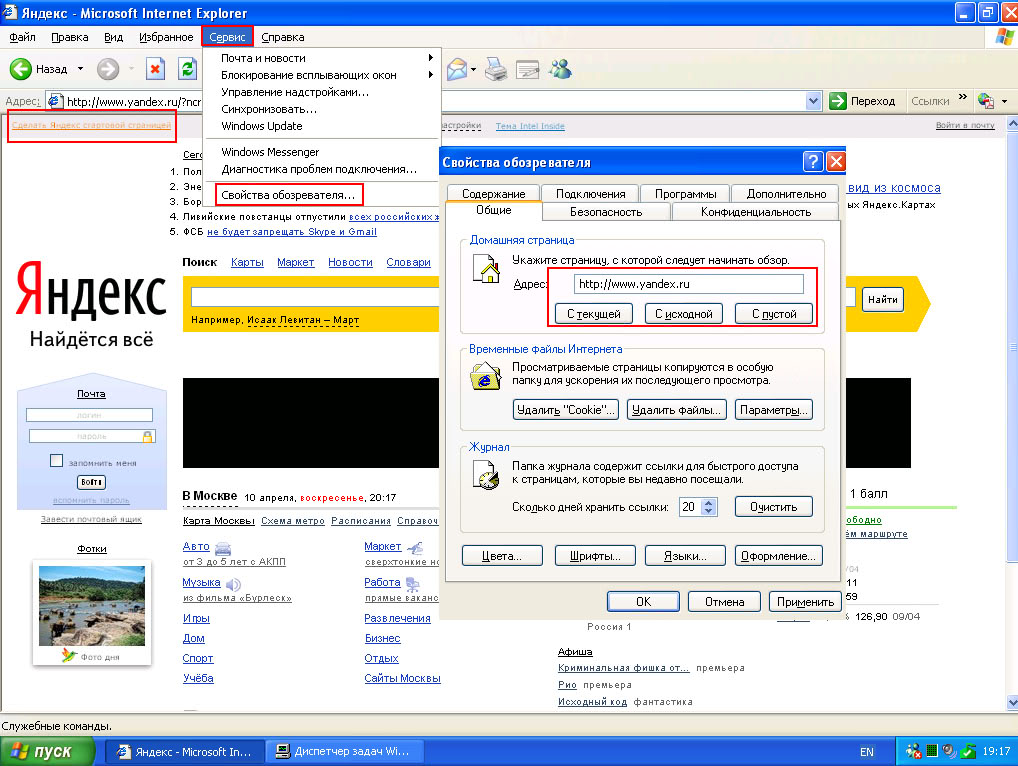Viewport: 1018px width, 766px height.
Task: Click the page scrollbar down arrow
Action: 1012,702
